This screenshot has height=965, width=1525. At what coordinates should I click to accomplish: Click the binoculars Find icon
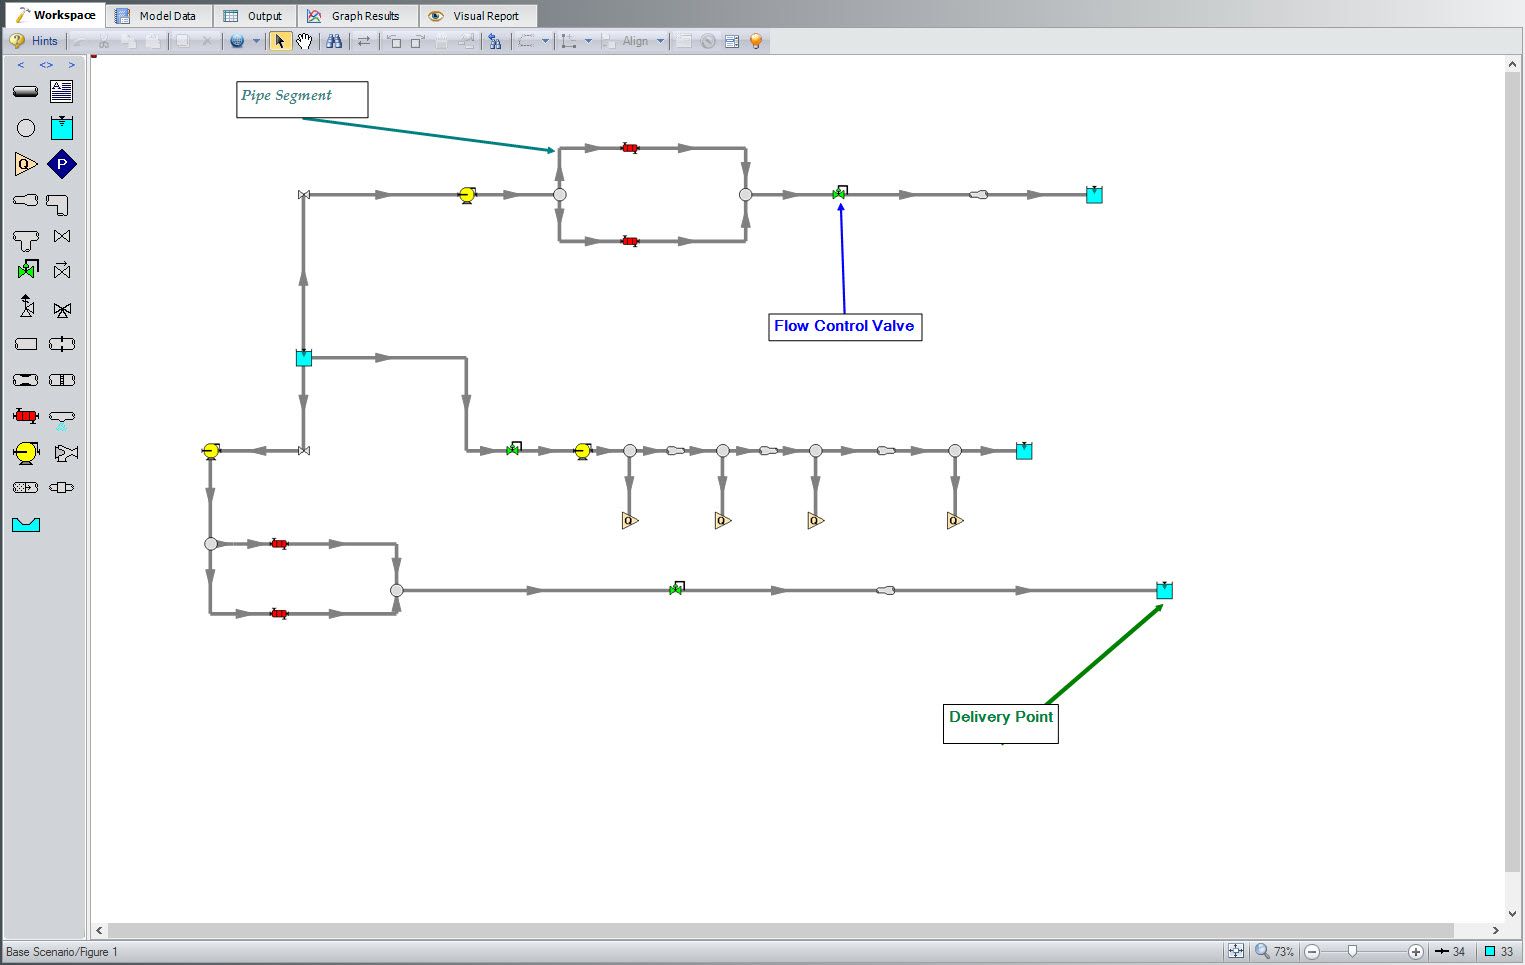pyautogui.click(x=334, y=41)
